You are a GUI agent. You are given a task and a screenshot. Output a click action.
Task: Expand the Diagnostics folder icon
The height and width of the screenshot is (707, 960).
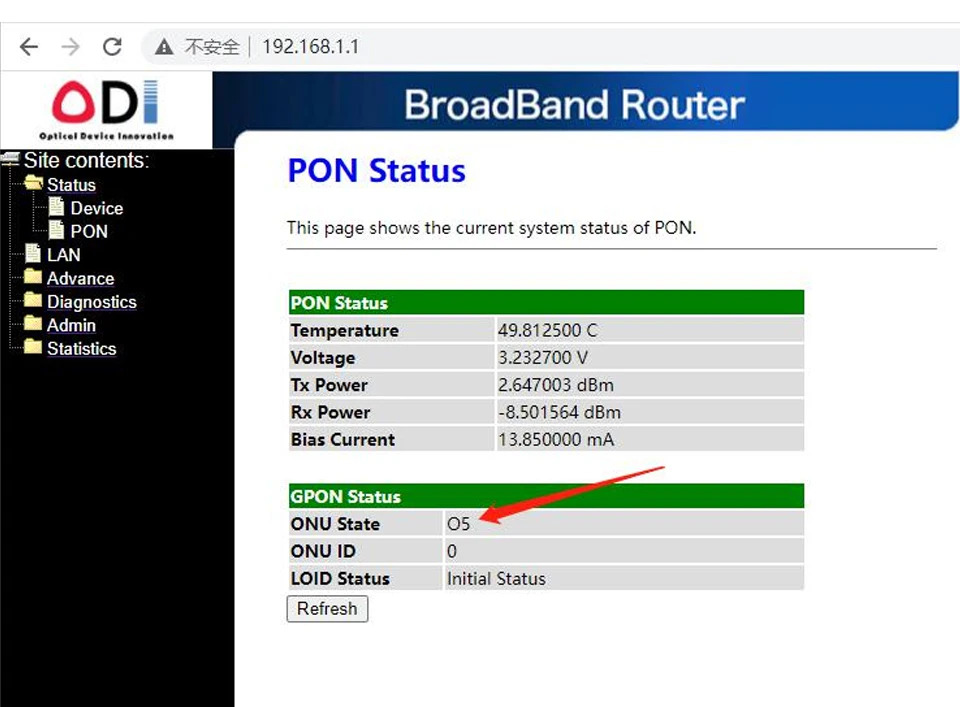pyautogui.click(x=33, y=301)
